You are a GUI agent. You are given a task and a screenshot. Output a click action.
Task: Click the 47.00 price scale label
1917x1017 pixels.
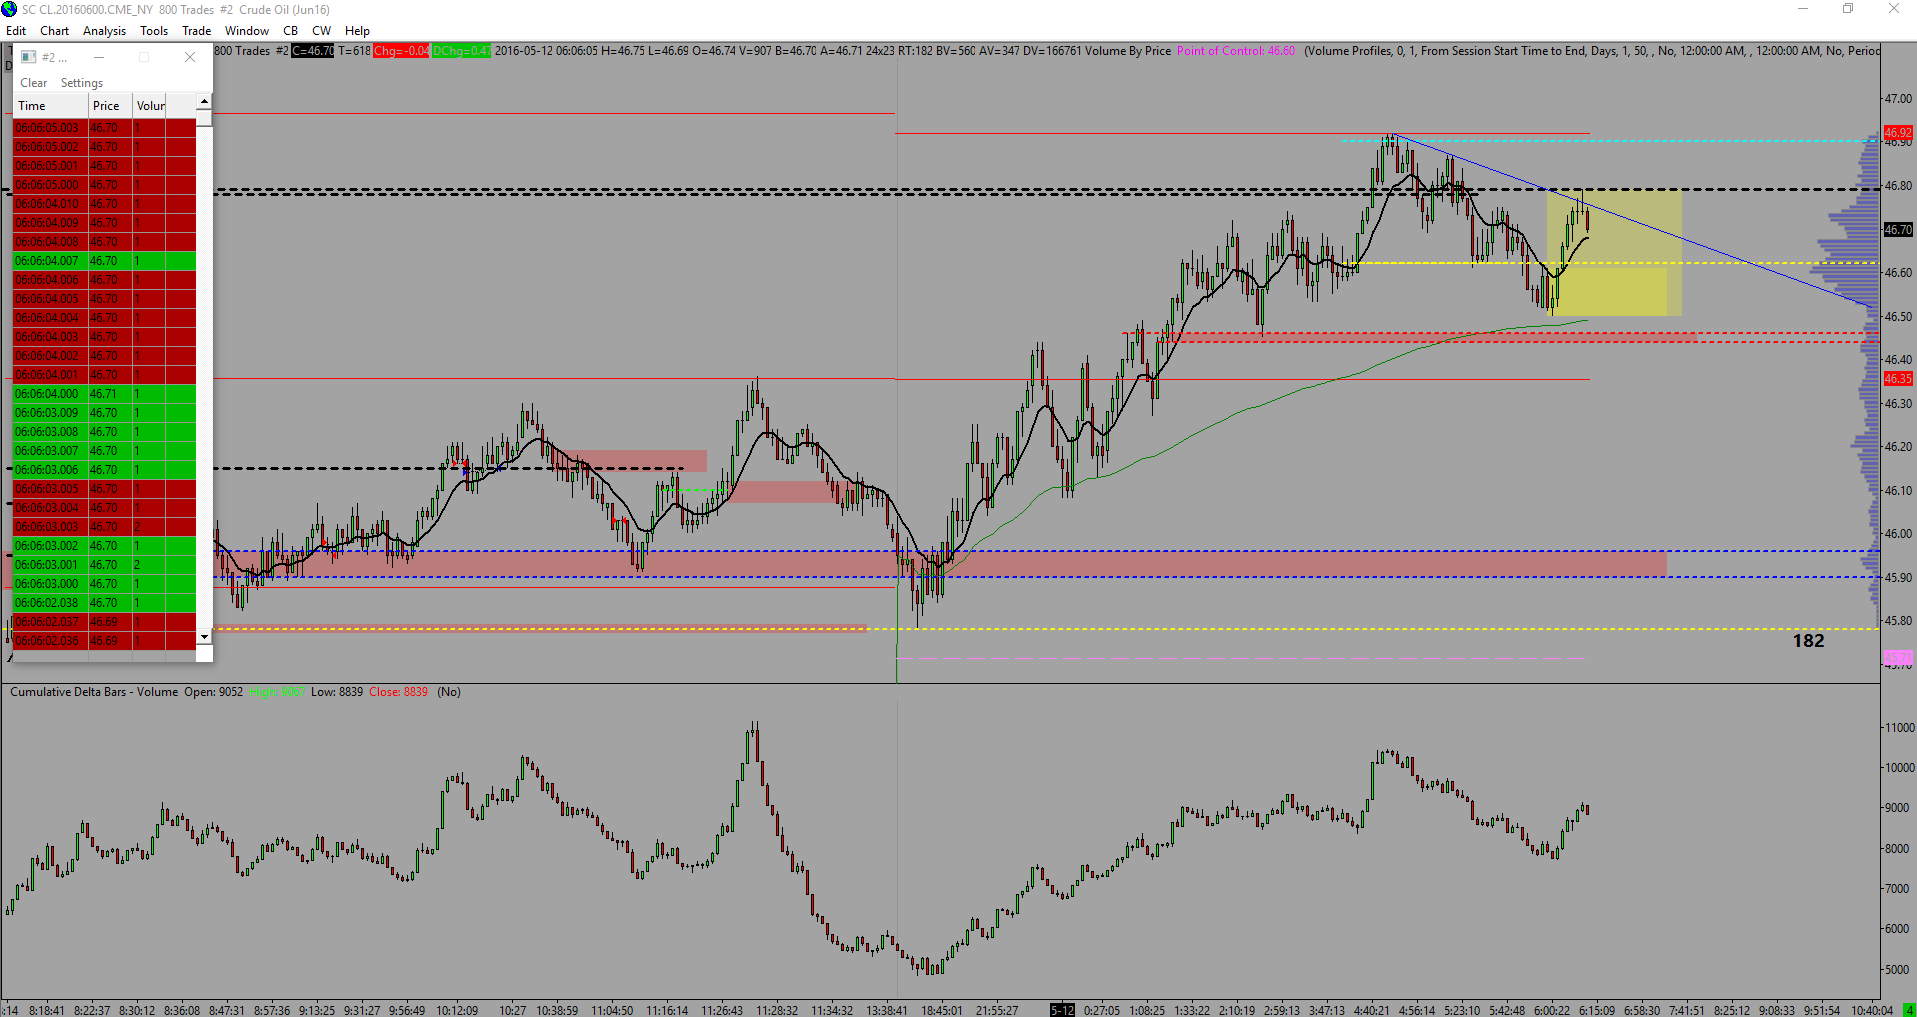coord(1898,99)
